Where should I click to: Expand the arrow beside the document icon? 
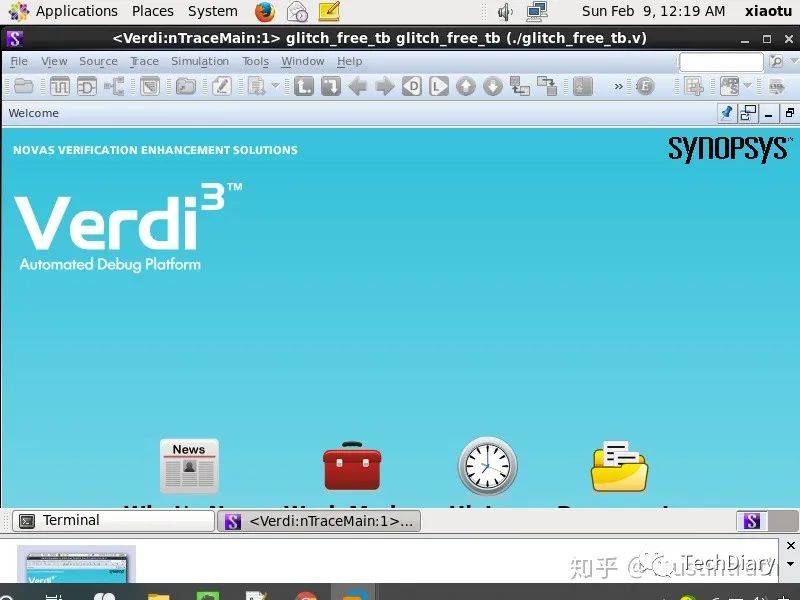[x=275, y=85]
